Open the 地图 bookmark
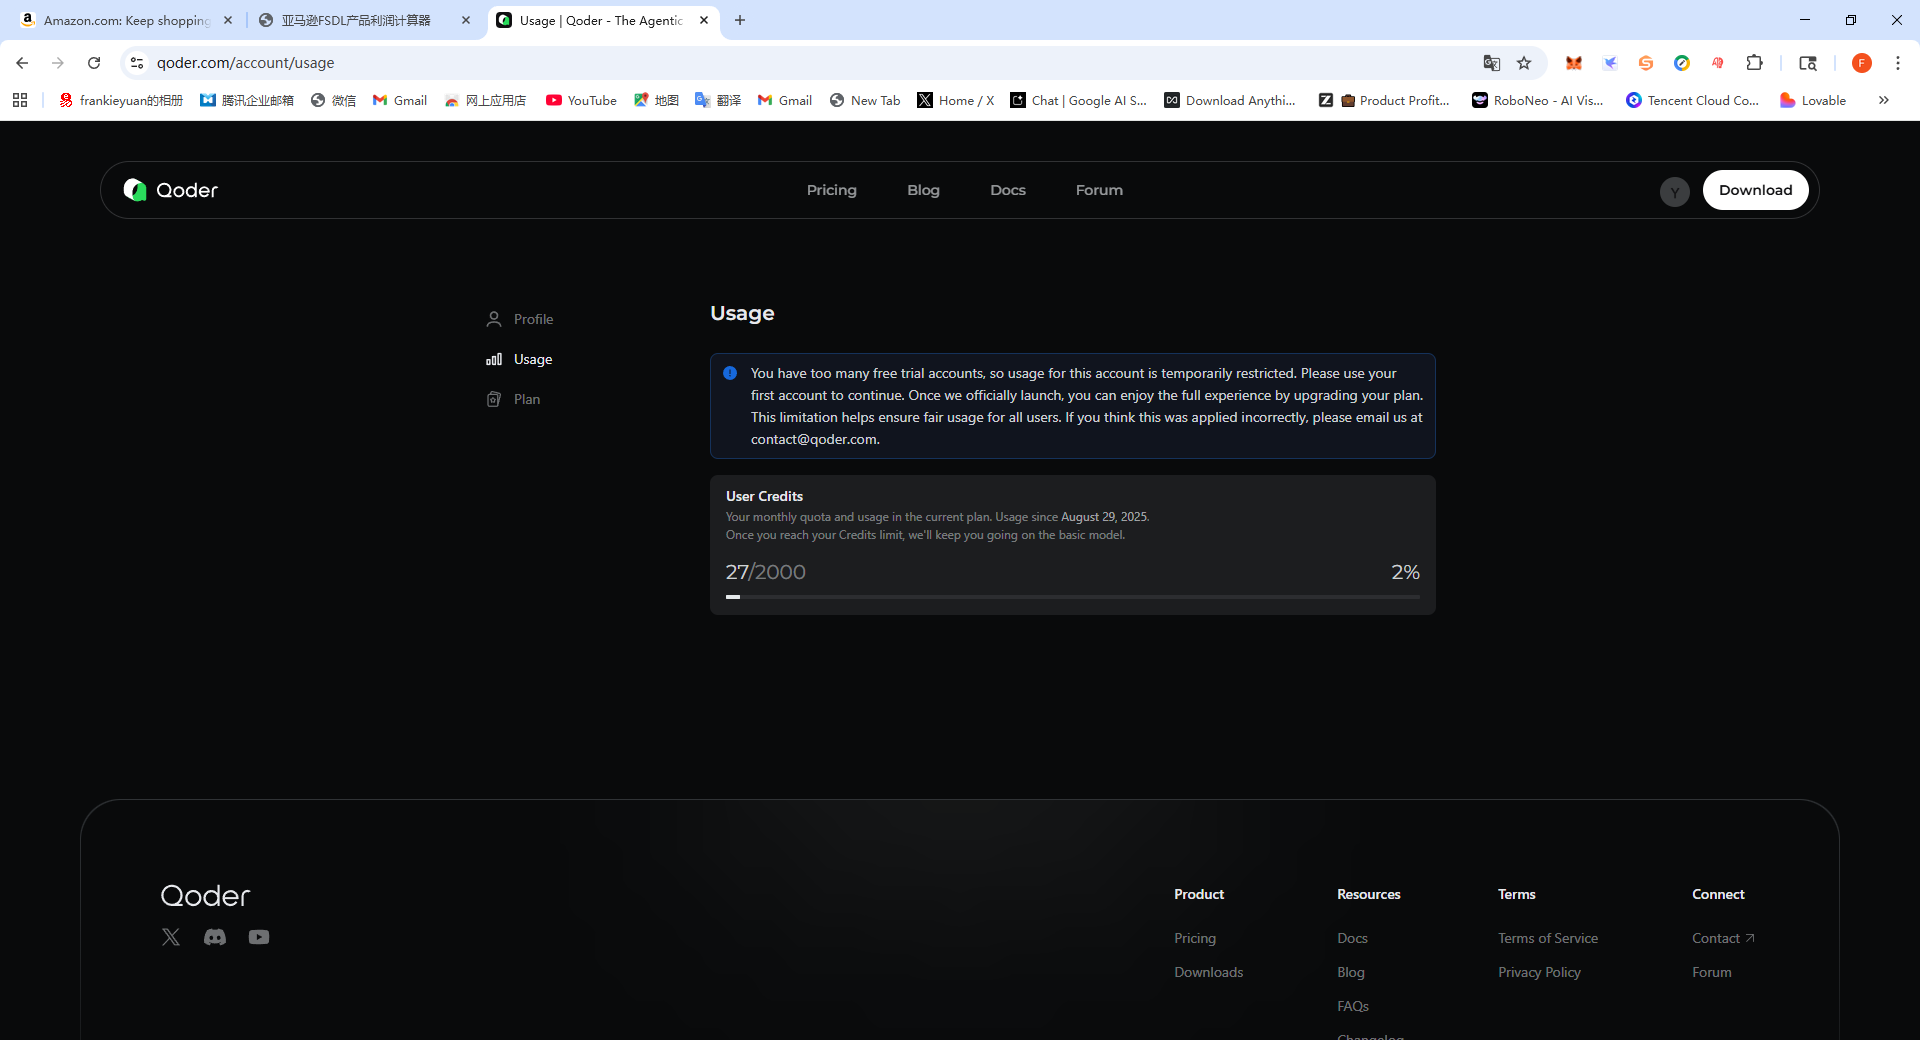1920x1040 pixels. (656, 100)
